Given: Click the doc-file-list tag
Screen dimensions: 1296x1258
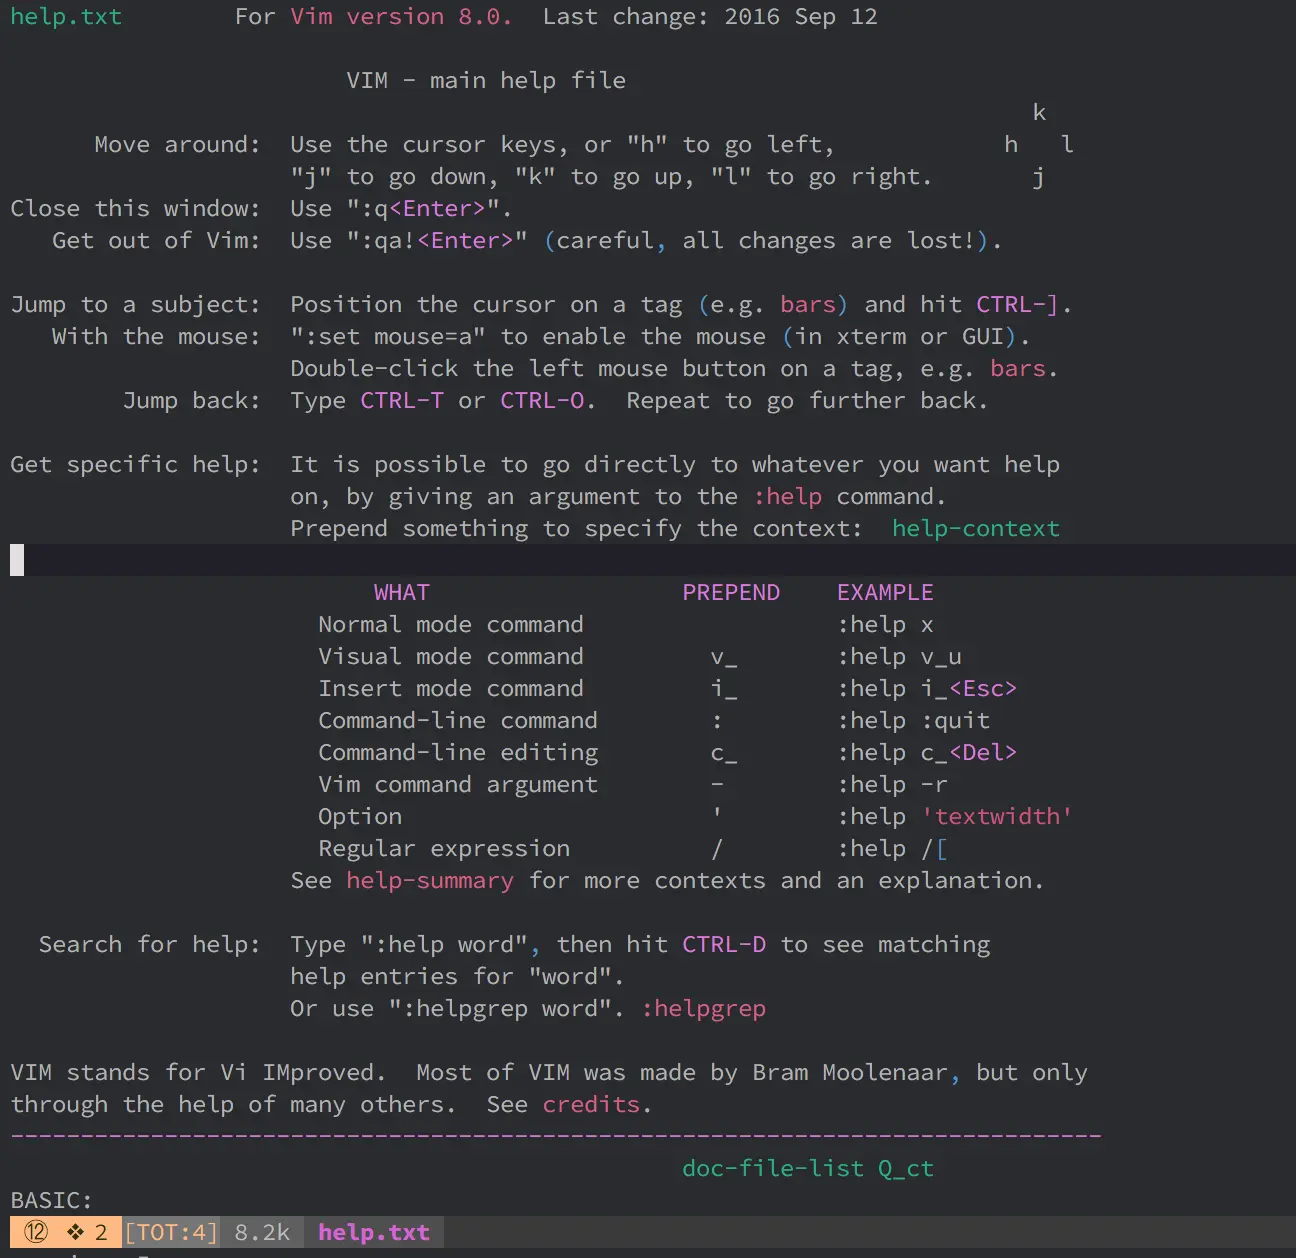Looking at the screenshot, I should (x=773, y=1169).
